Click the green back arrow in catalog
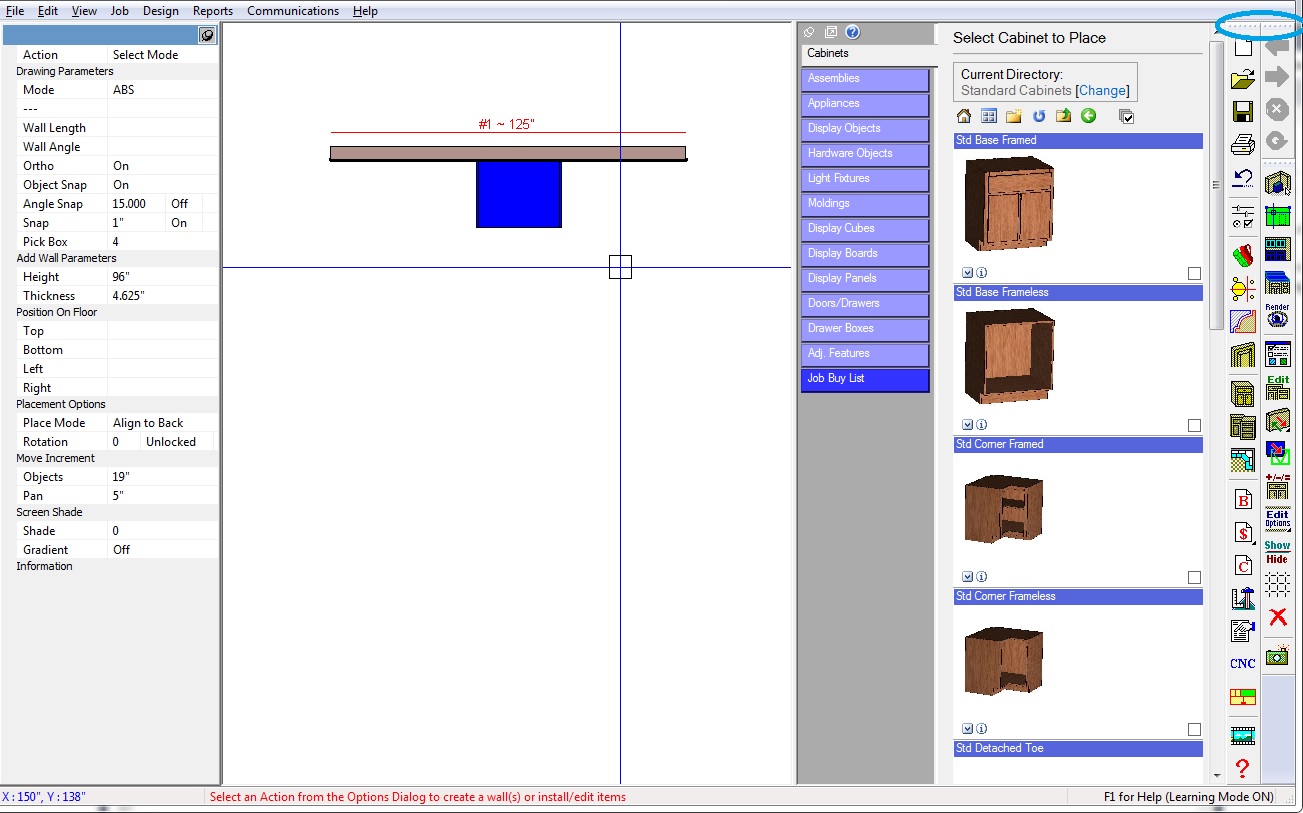This screenshot has height=813, width=1303. point(1088,116)
